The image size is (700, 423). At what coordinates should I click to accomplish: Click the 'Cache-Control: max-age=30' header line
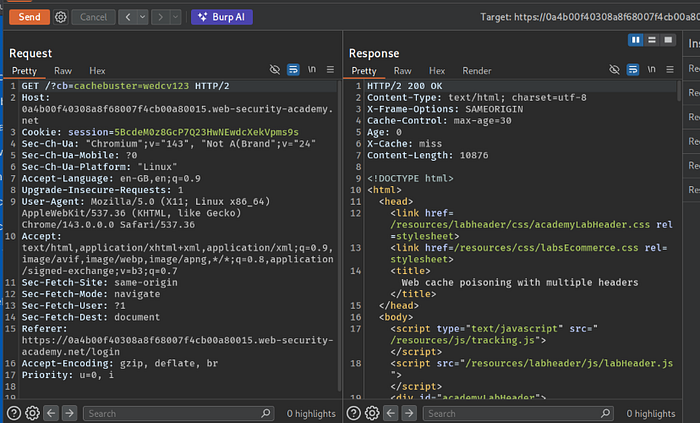tap(439, 120)
